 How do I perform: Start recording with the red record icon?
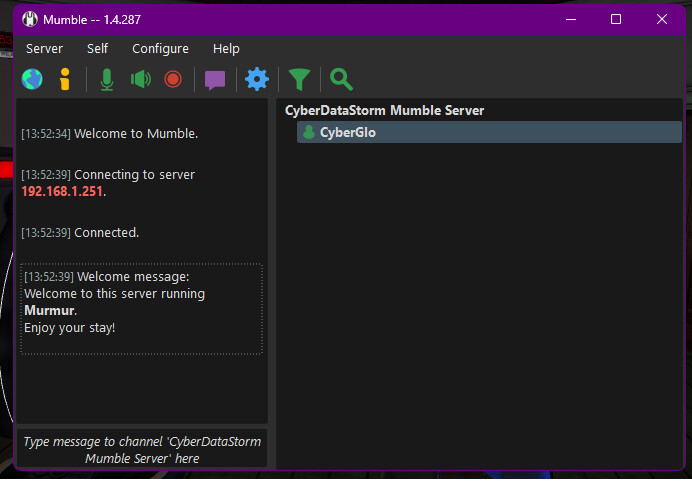tap(173, 79)
